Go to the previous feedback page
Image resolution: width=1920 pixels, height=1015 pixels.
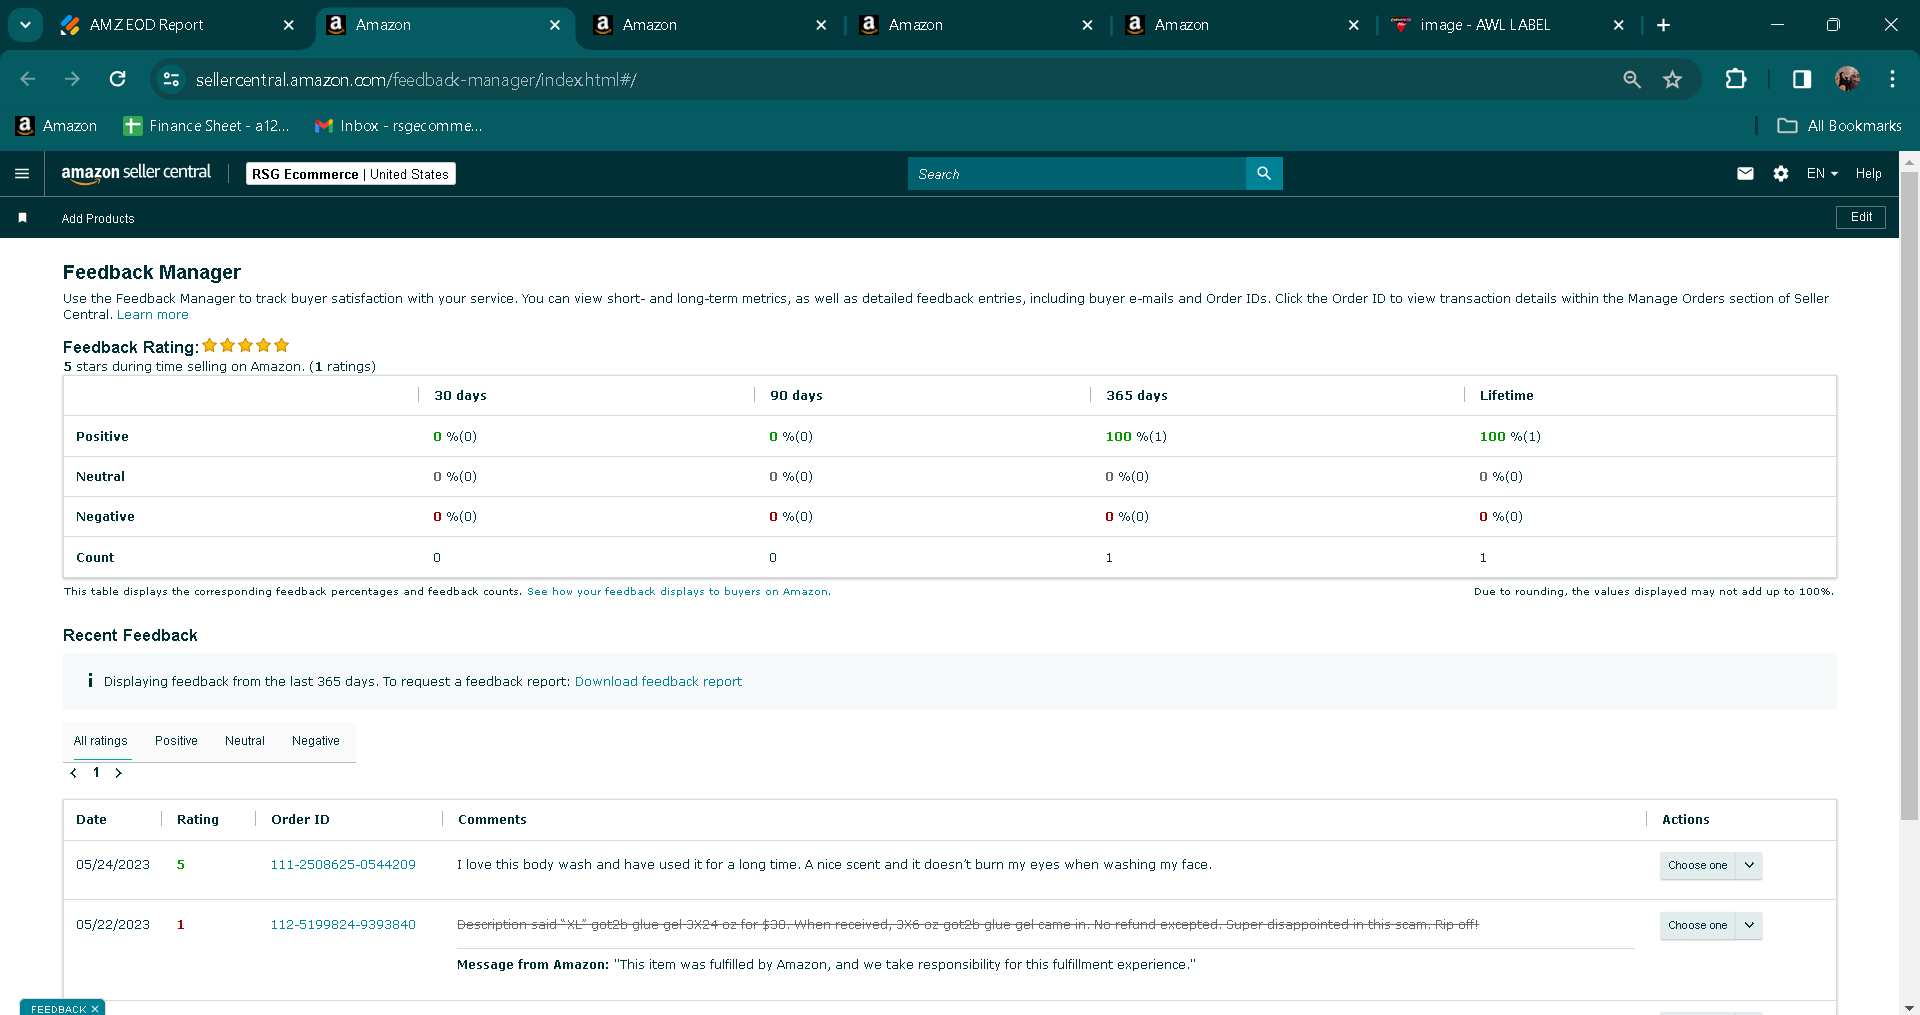point(74,773)
